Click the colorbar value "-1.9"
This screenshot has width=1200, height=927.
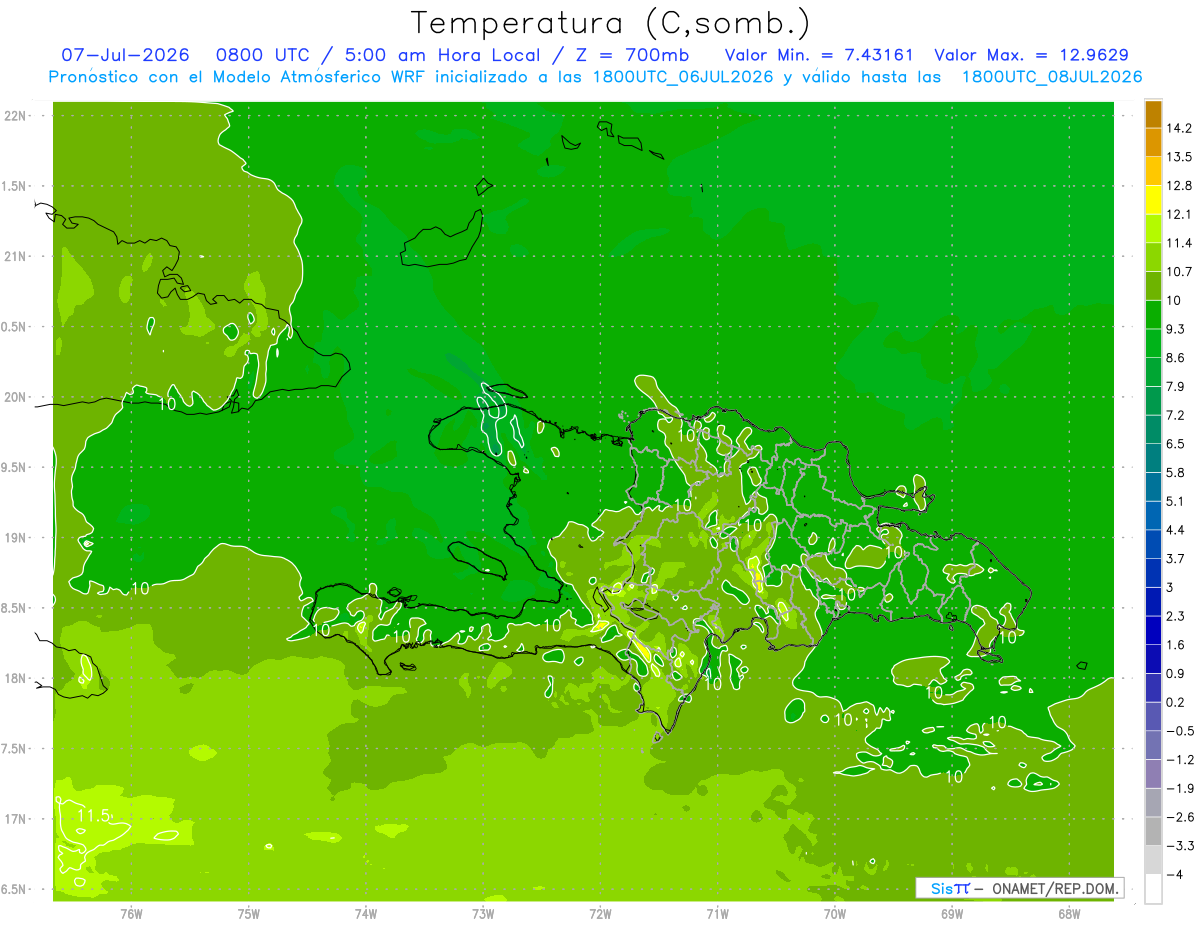tap(1179, 788)
